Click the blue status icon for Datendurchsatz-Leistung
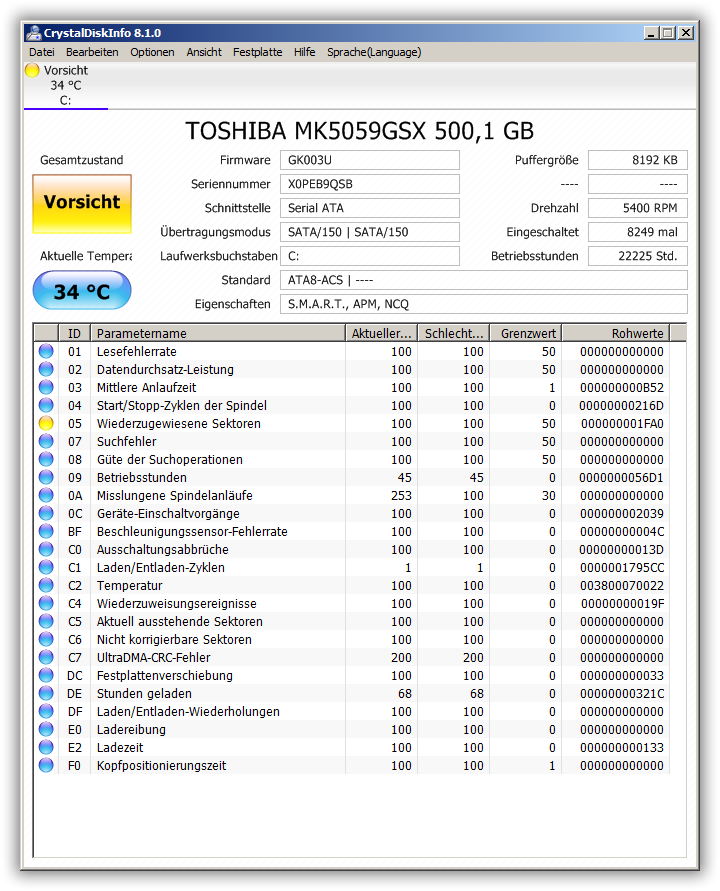This screenshot has width=720, height=891. click(x=46, y=369)
